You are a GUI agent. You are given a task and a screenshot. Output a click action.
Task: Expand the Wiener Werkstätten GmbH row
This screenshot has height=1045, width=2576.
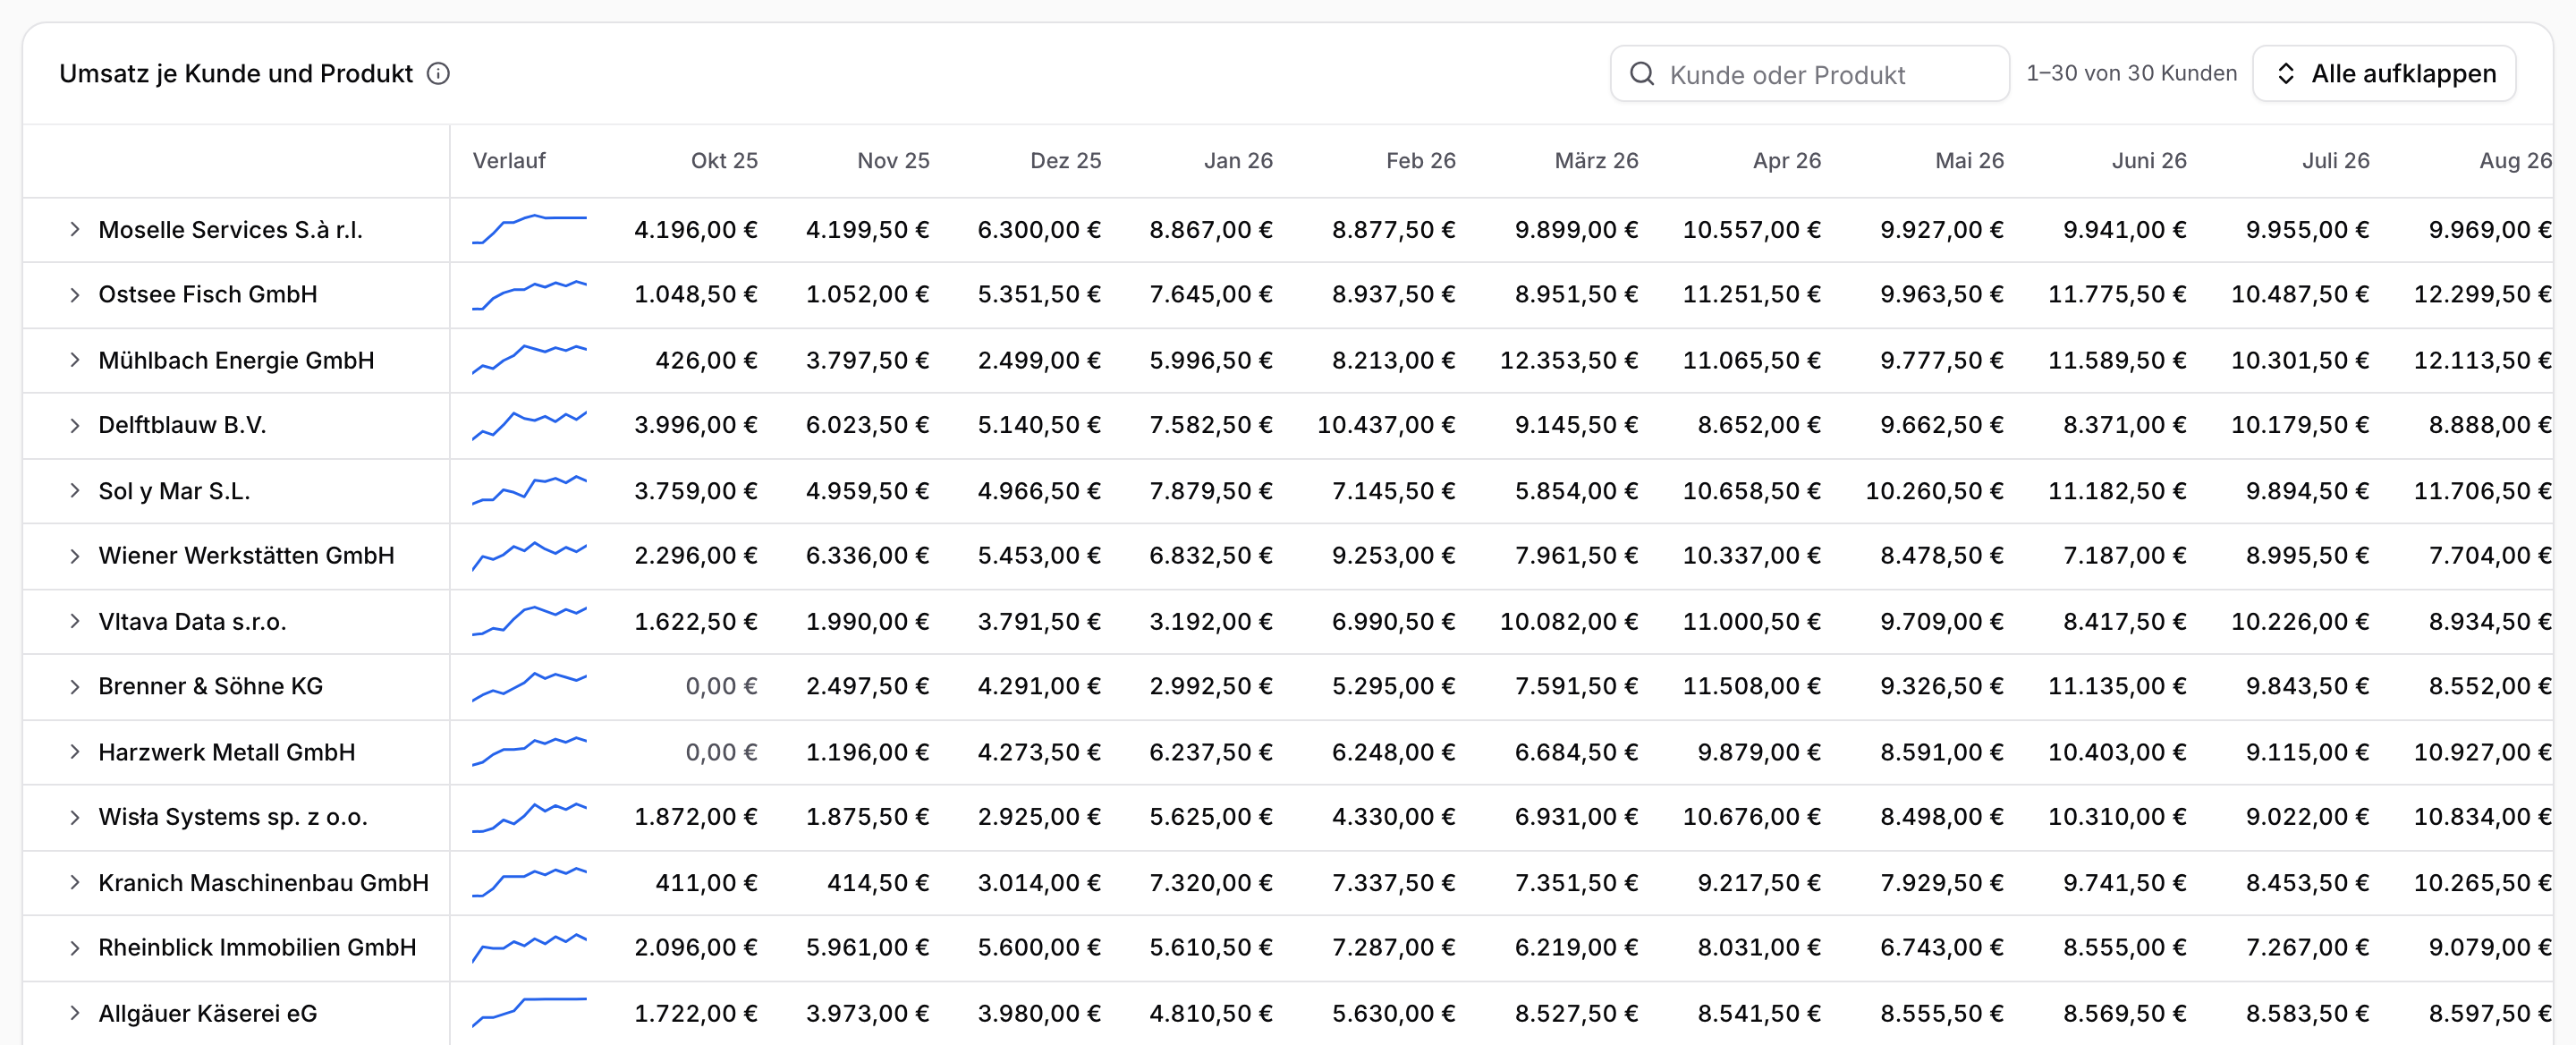[75, 556]
